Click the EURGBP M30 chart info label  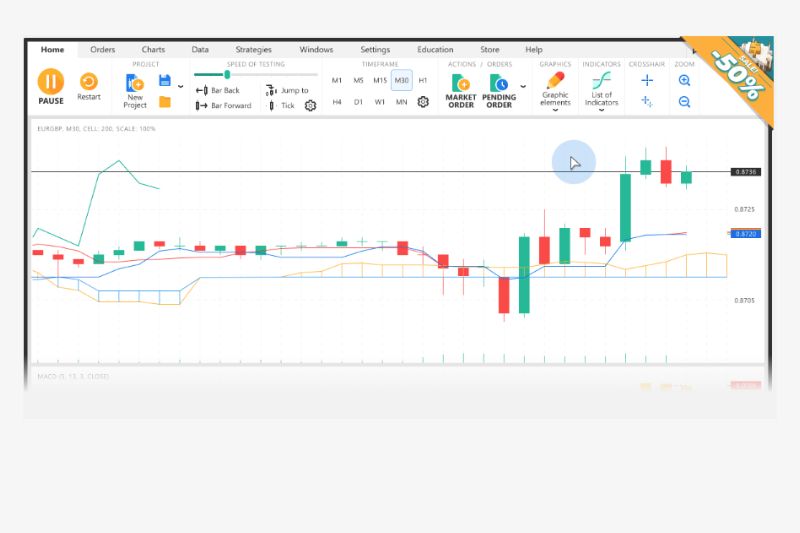click(96, 129)
